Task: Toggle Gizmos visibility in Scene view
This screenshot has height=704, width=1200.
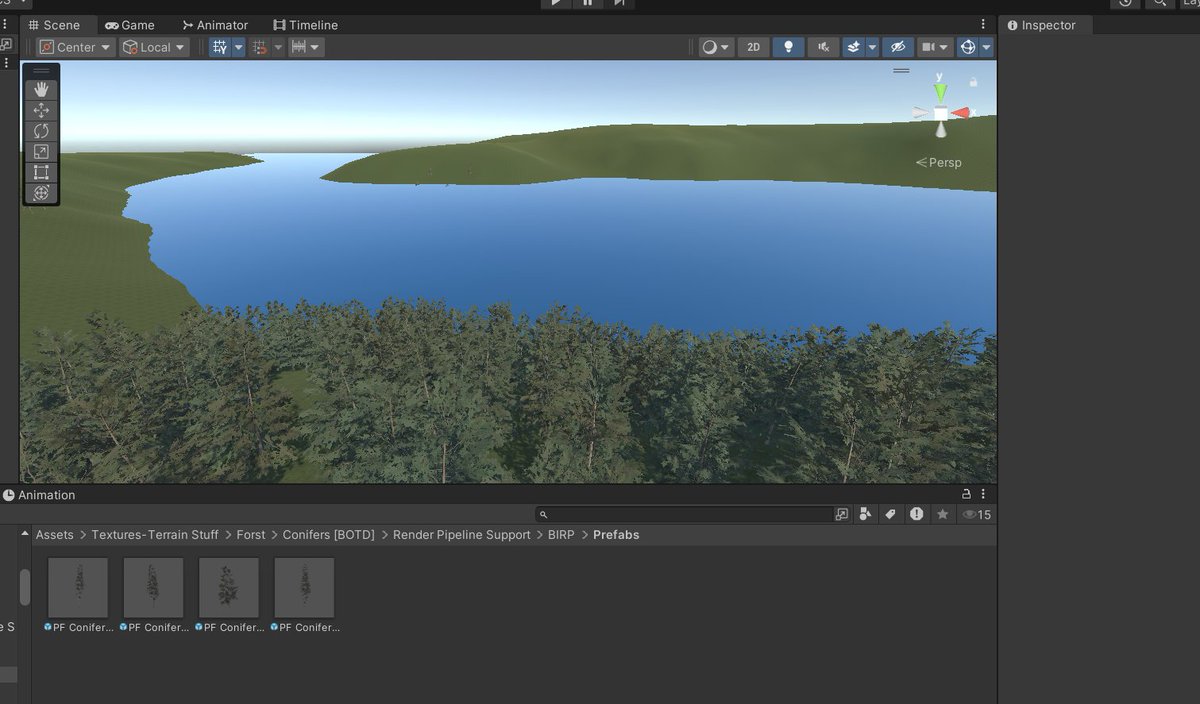Action: click(967, 47)
